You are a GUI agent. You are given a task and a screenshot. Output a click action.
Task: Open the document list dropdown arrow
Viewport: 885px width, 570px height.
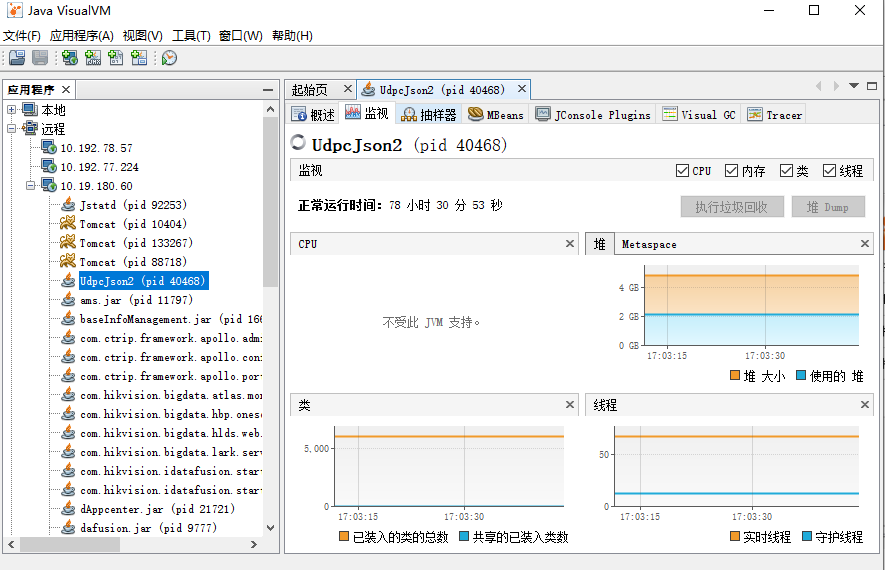point(854,86)
